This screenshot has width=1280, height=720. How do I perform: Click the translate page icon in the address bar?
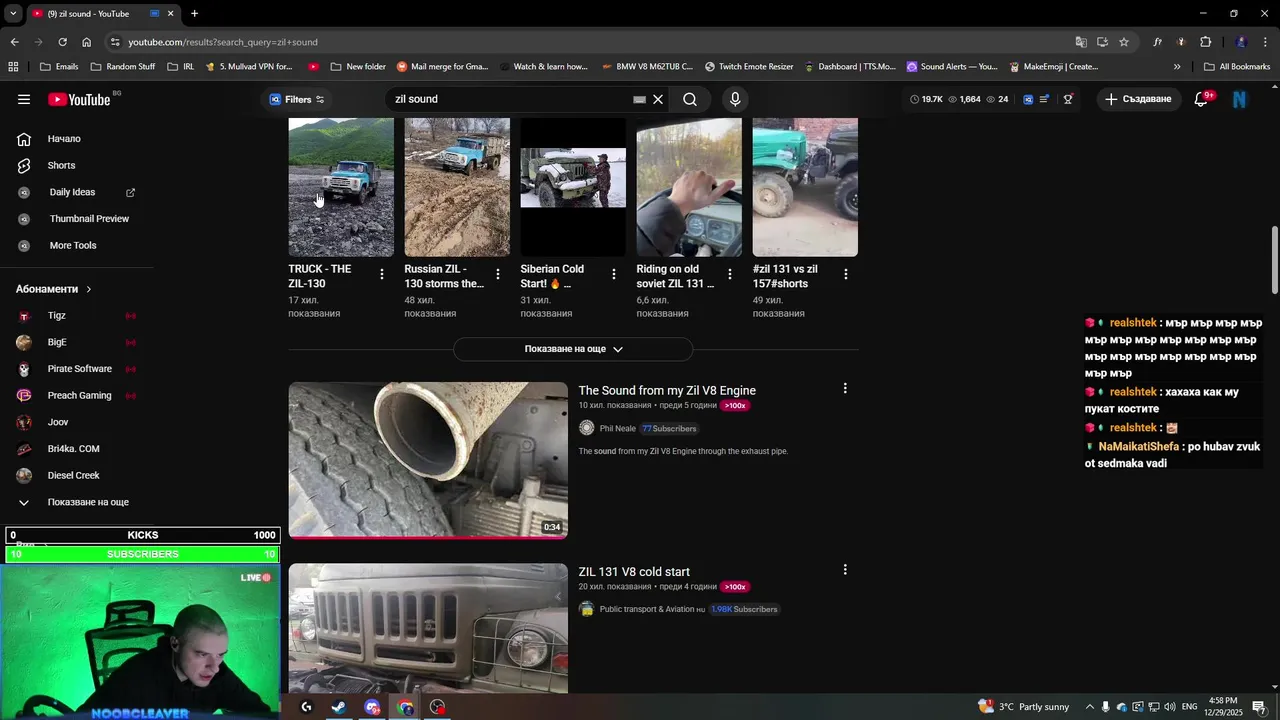click(1081, 42)
